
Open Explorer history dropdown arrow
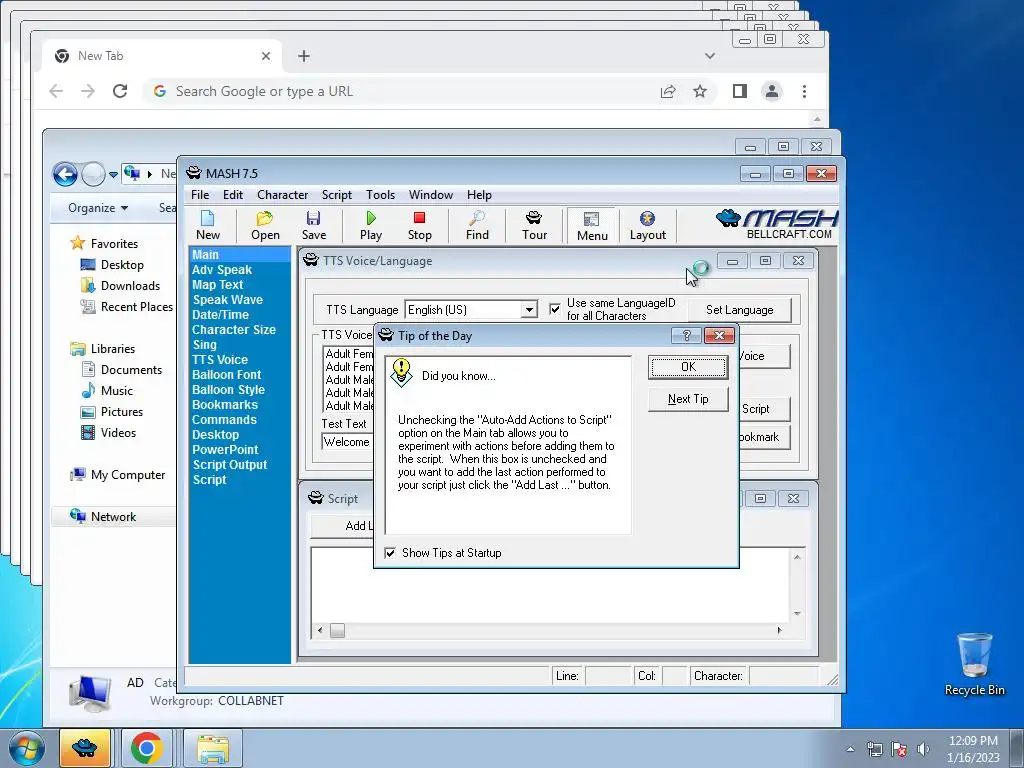pos(114,174)
